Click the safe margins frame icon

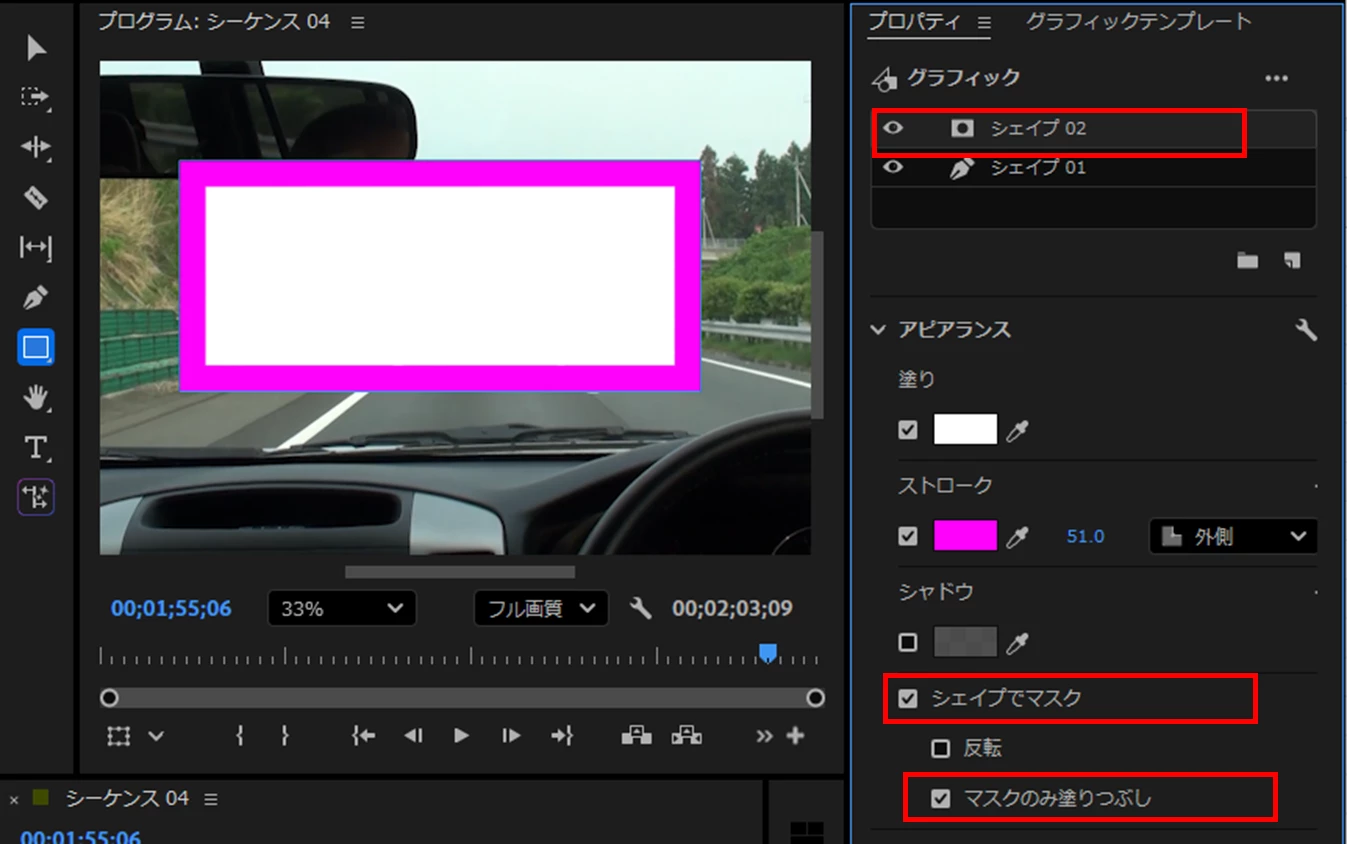[118, 736]
